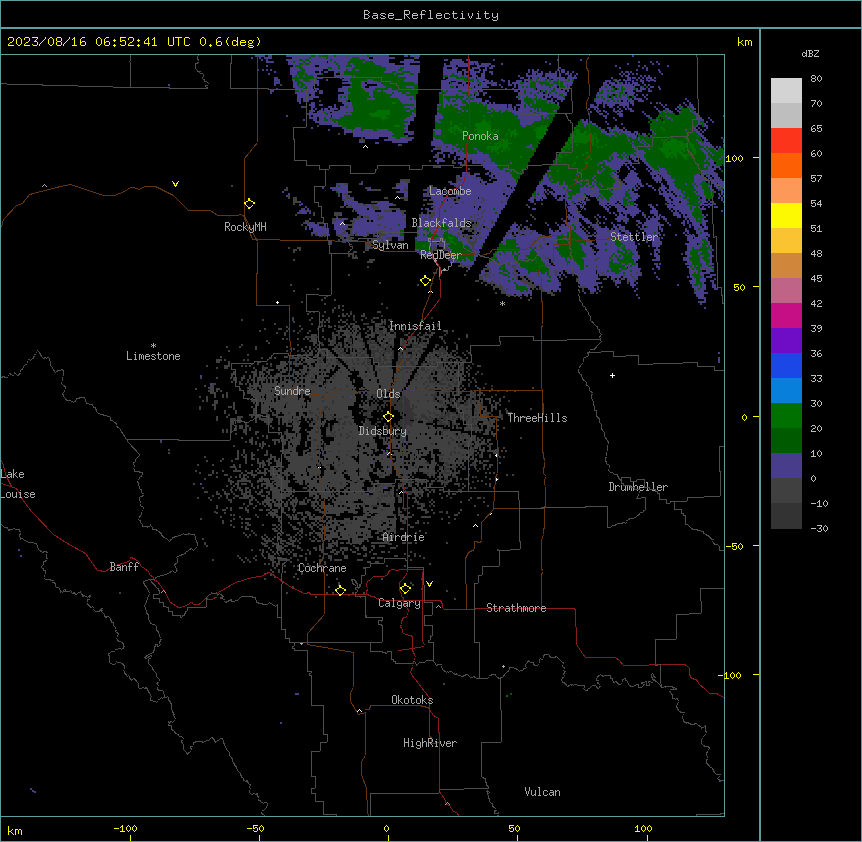Select the asterisk marker east of Innisfail
The height and width of the screenshot is (842, 862).
(x=502, y=304)
